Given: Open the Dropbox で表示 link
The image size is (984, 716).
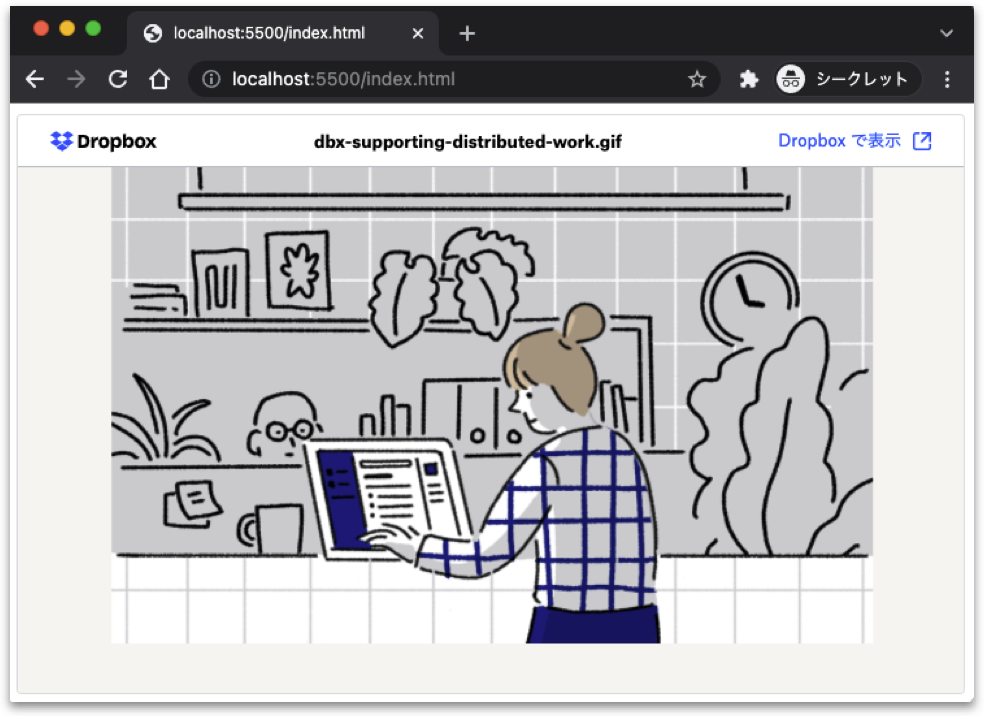Looking at the screenshot, I should (839, 141).
